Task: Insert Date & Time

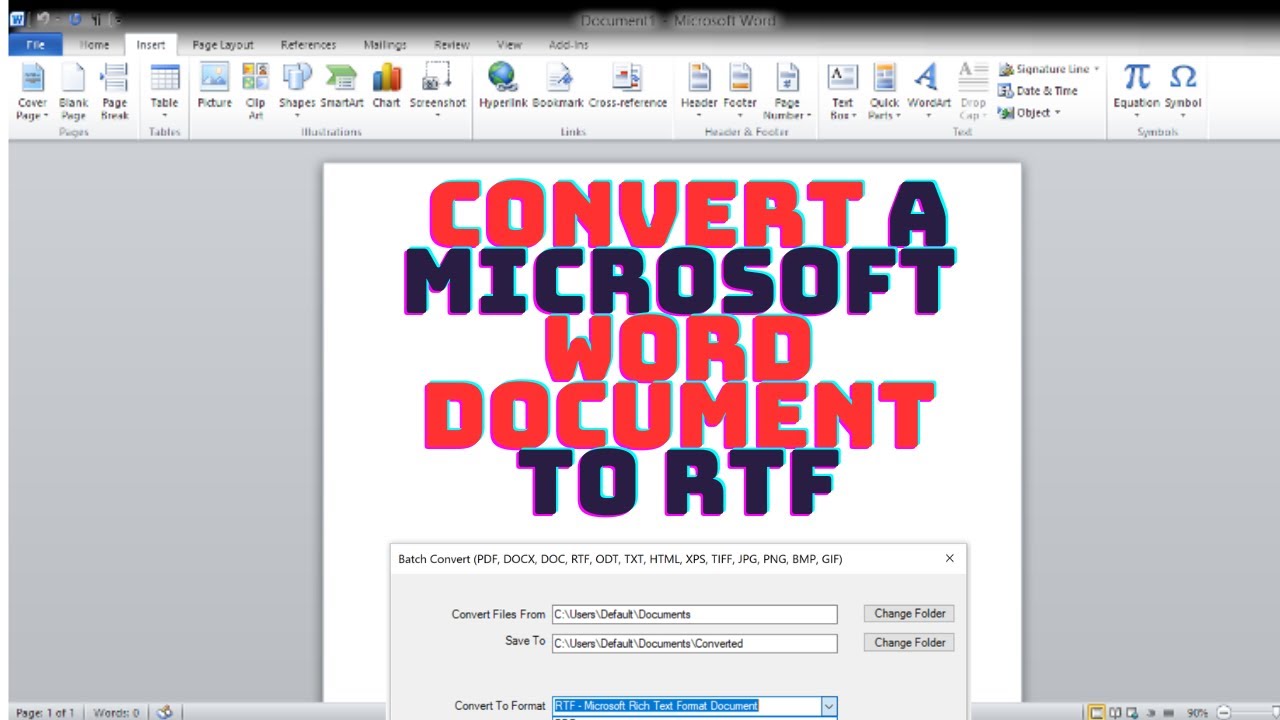Action: [x=1038, y=91]
